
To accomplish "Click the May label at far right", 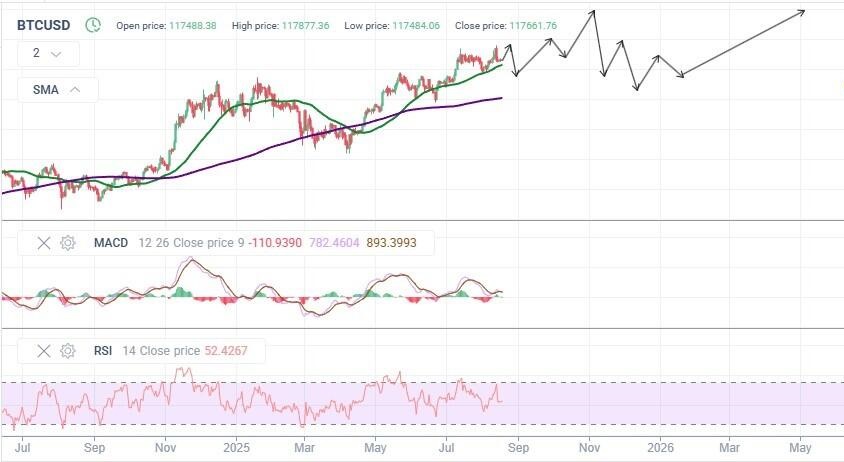I will [x=800, y=448].
